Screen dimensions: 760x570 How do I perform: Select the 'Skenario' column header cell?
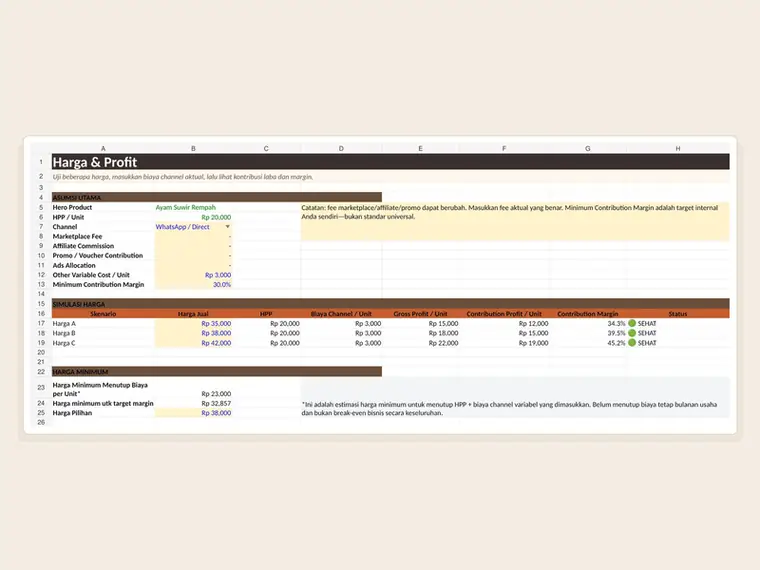(x=103, y=314)
